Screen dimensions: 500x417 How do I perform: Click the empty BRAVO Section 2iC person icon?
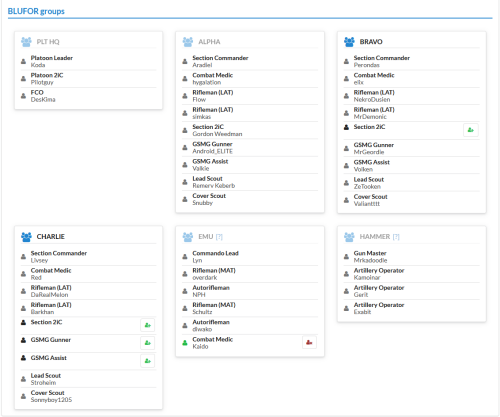tap(346, 127)
